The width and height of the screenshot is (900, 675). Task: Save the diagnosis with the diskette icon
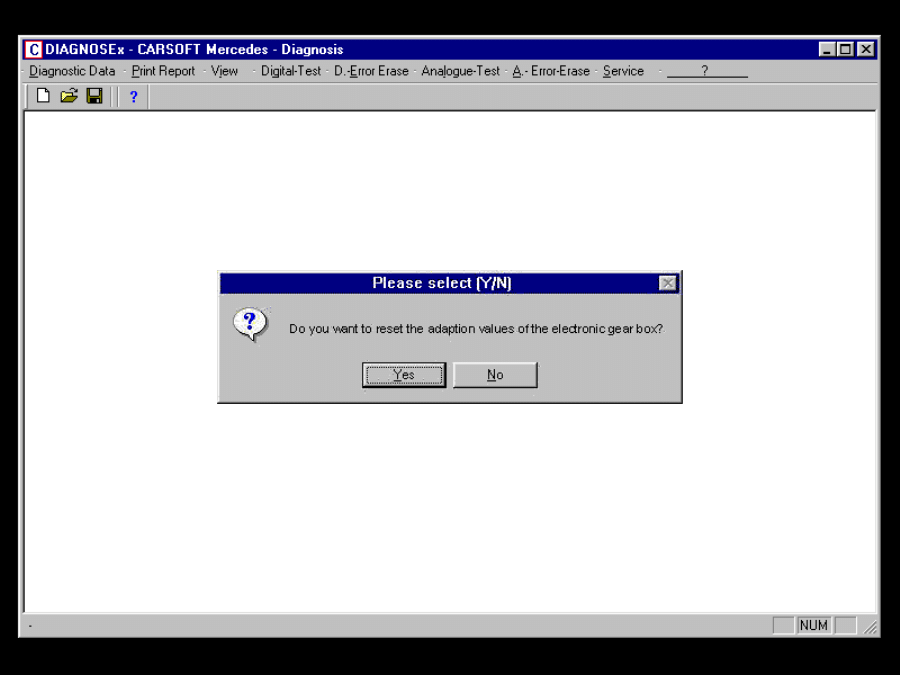click(94, 96)
